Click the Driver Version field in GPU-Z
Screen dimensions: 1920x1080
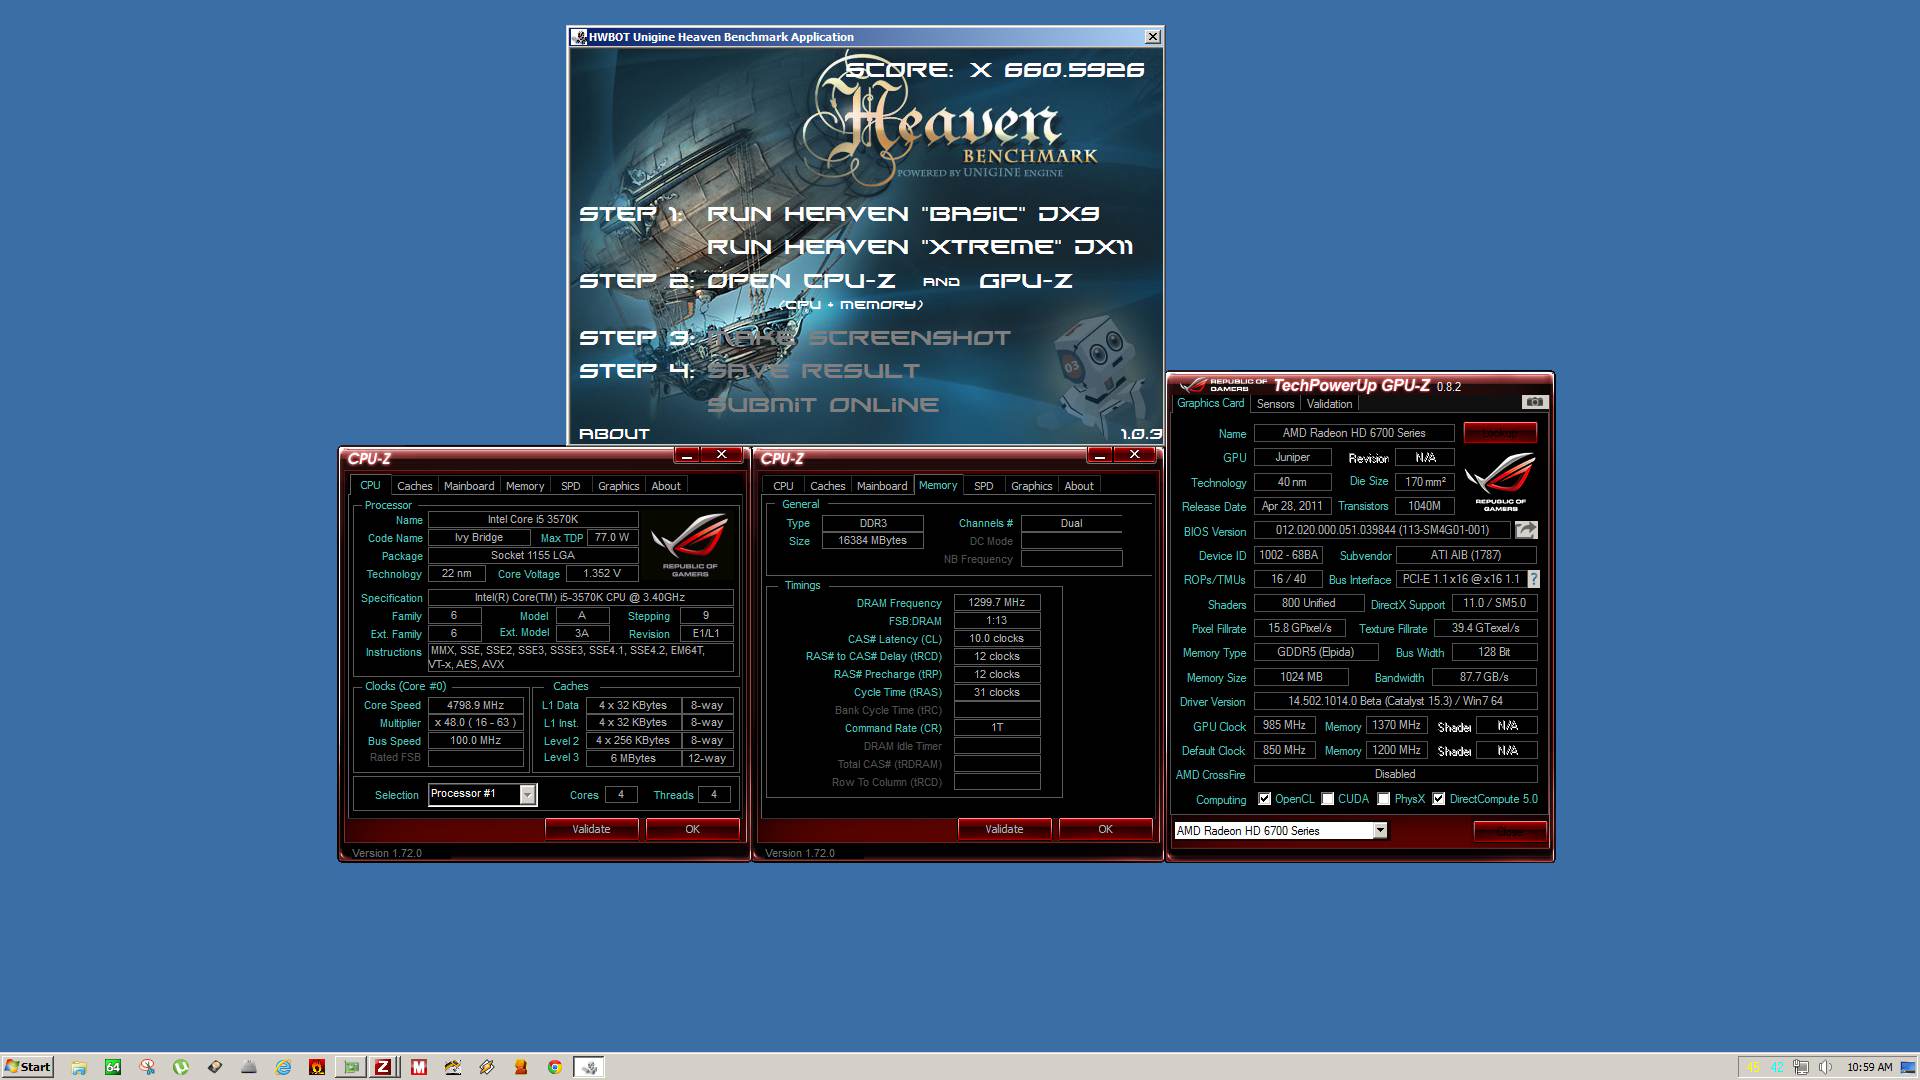(1395, 702)
